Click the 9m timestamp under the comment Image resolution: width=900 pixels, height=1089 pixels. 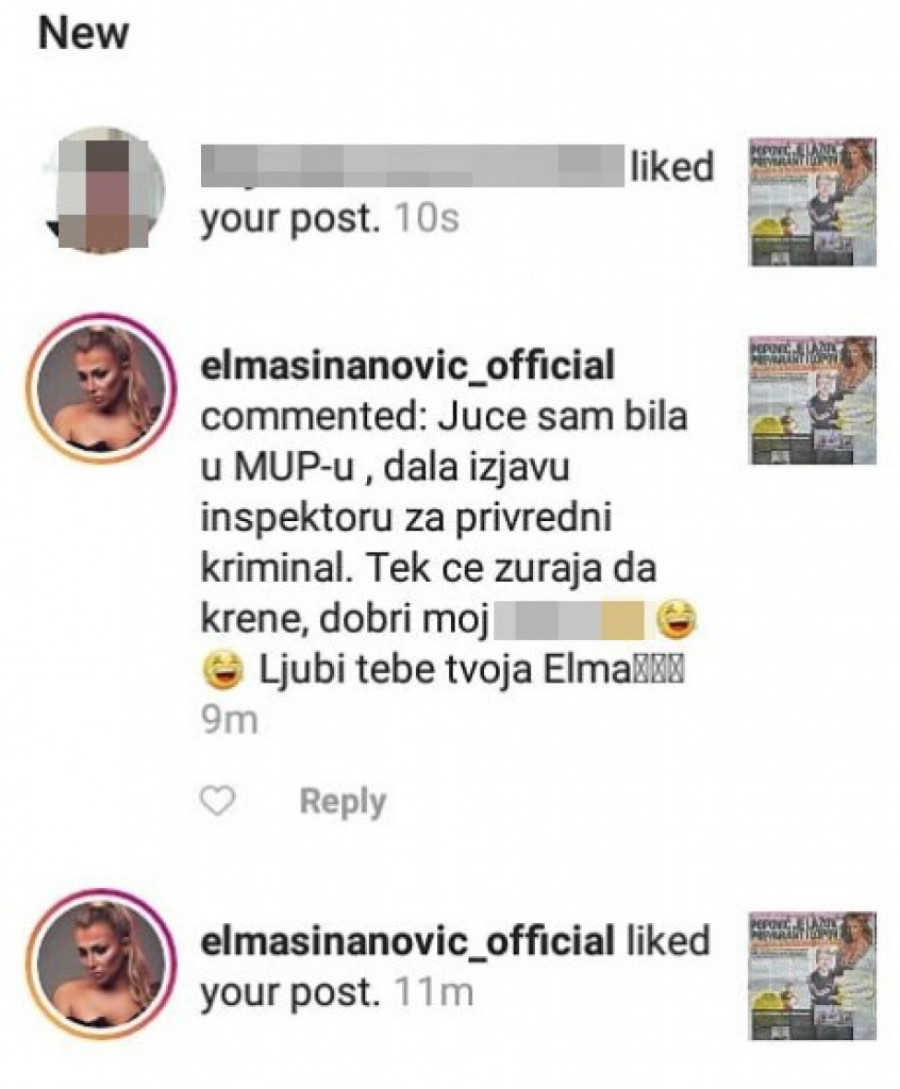click(229, 721)
